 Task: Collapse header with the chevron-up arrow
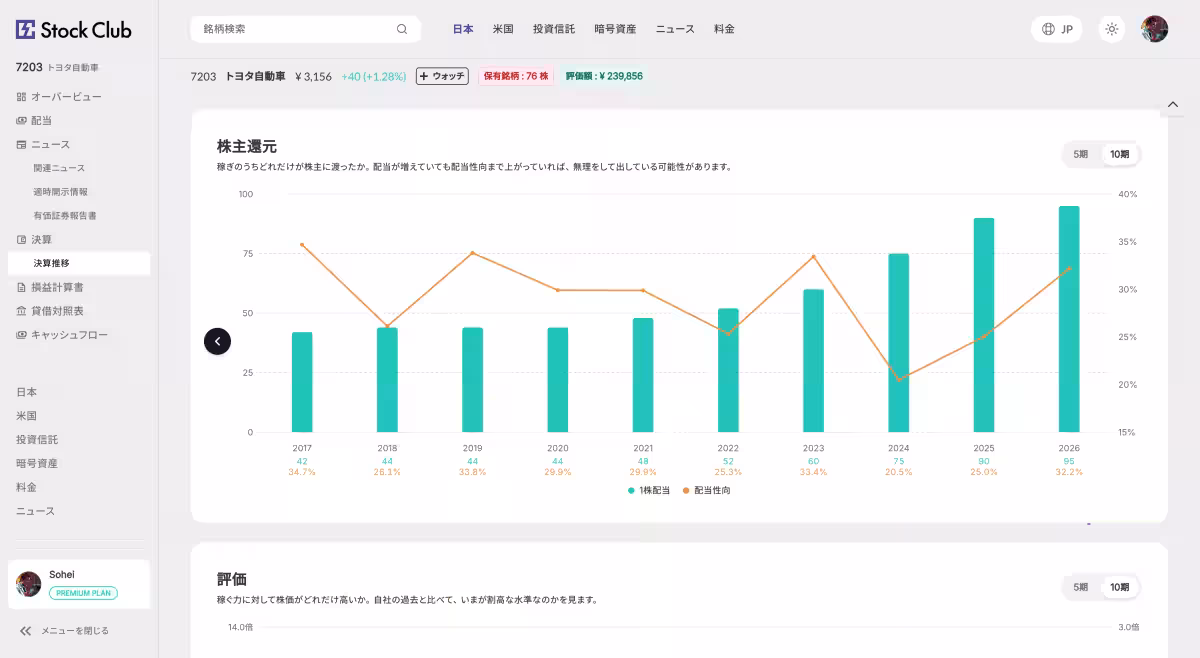pos(1174,104)
